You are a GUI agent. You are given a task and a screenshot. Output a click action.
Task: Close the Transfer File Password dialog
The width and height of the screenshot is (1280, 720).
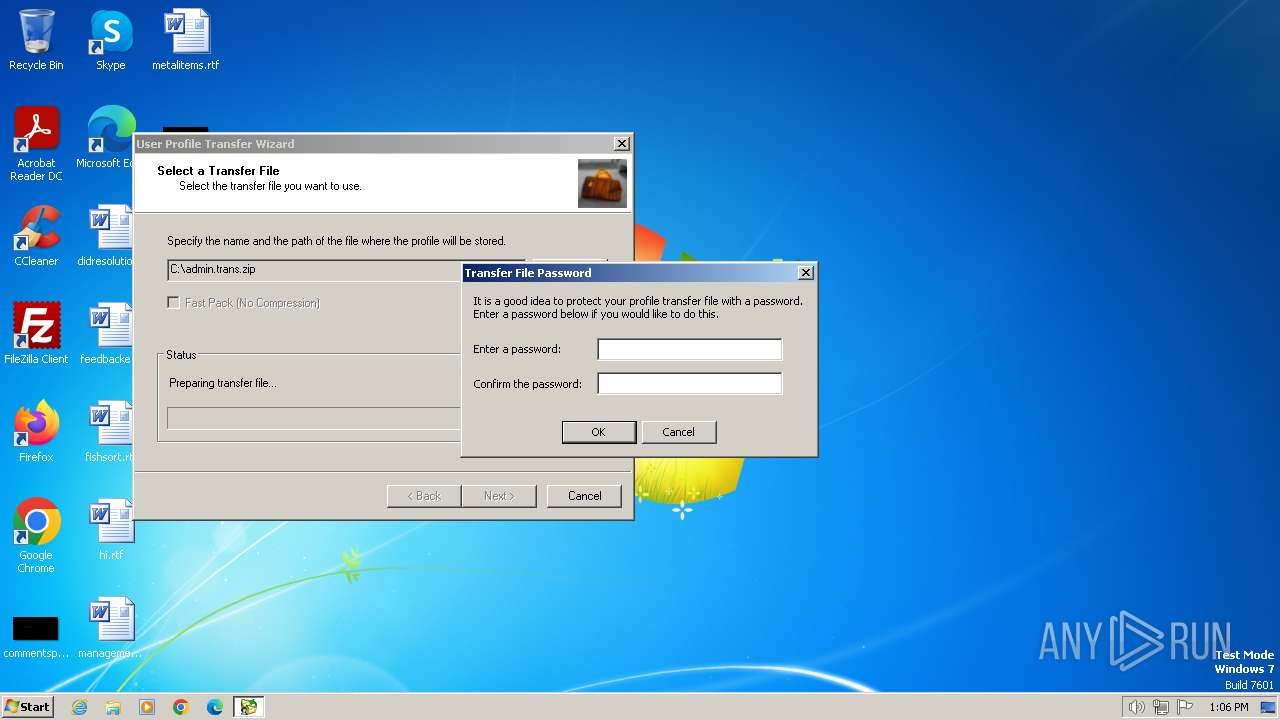806,273
